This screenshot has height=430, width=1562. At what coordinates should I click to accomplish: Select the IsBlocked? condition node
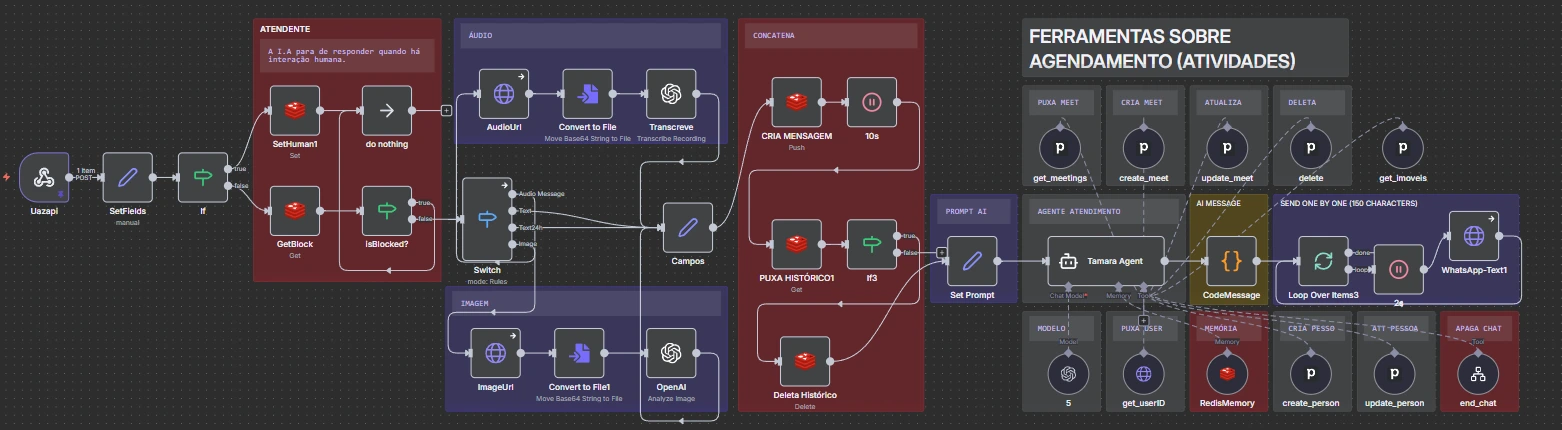(386, 211)
